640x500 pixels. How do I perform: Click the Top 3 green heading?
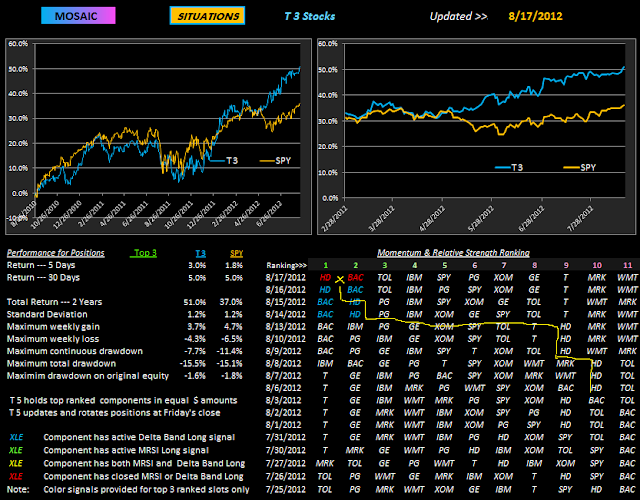[145, 253]
